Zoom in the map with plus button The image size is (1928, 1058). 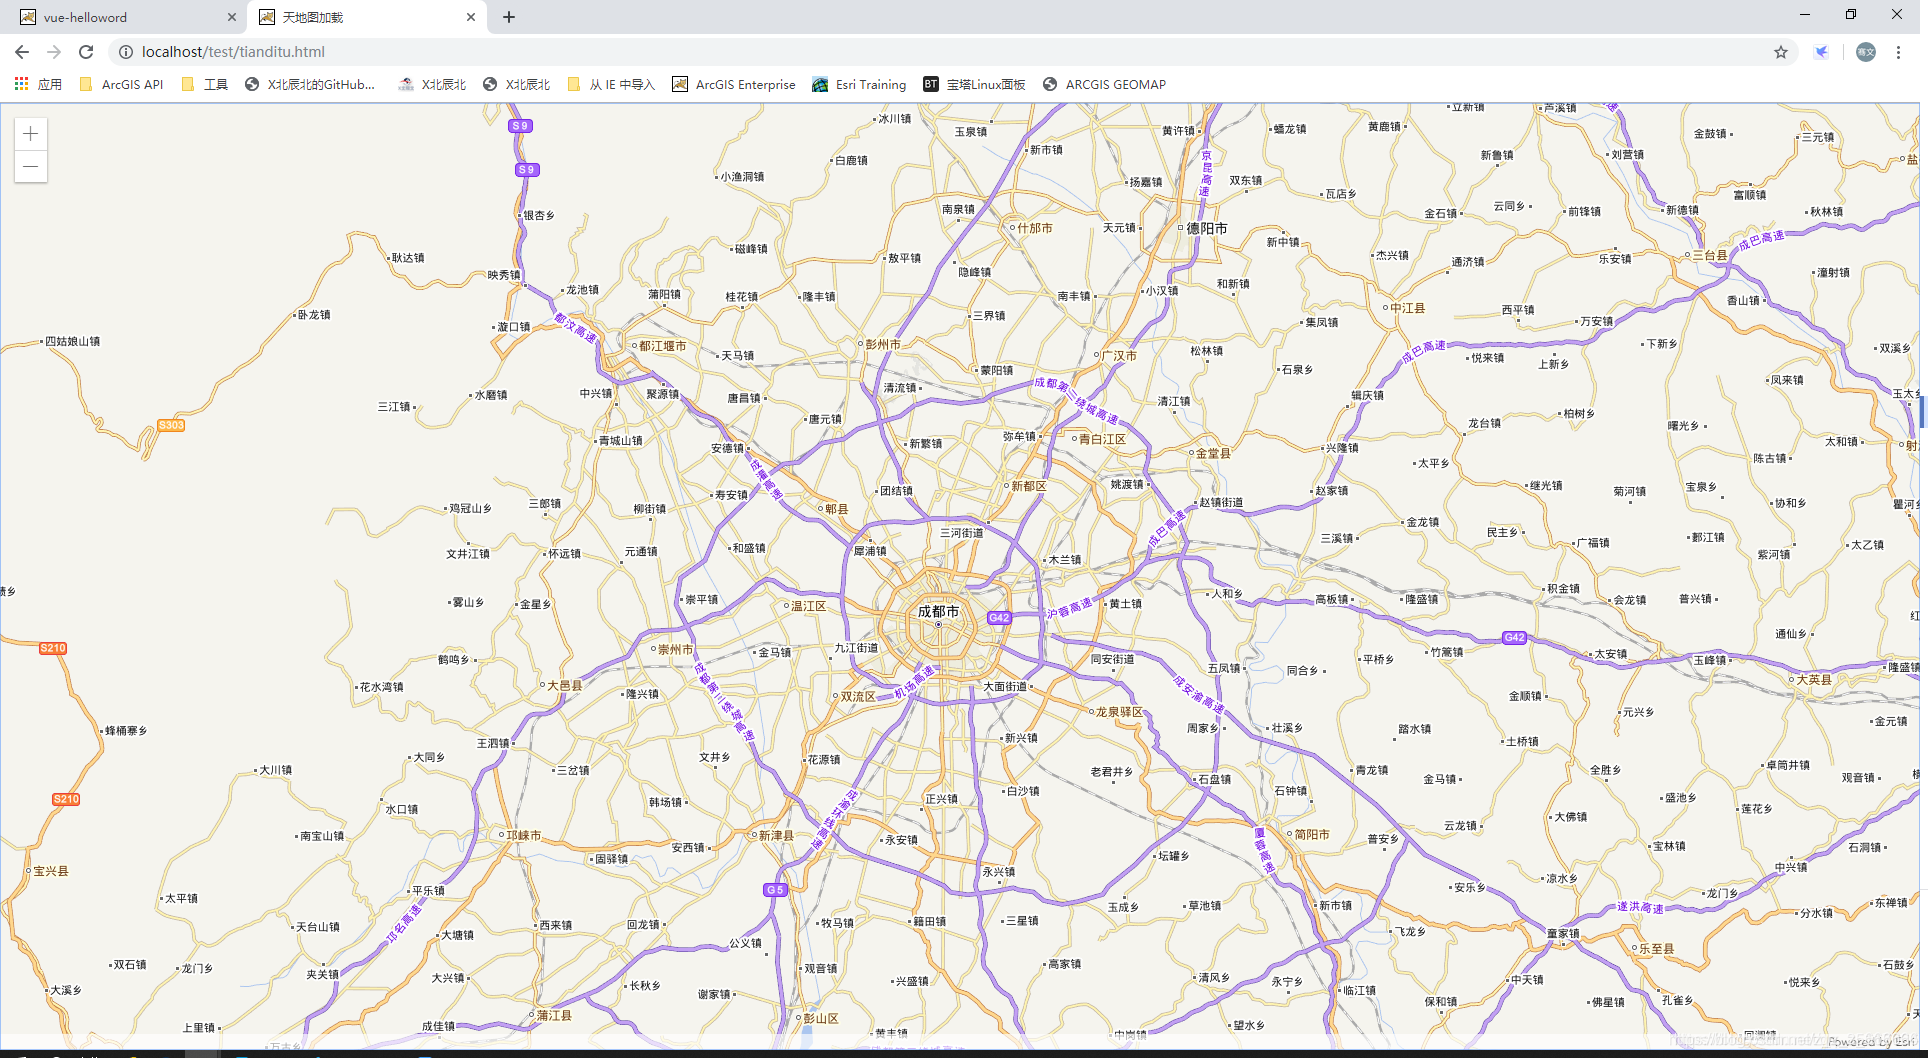[31, 134]
